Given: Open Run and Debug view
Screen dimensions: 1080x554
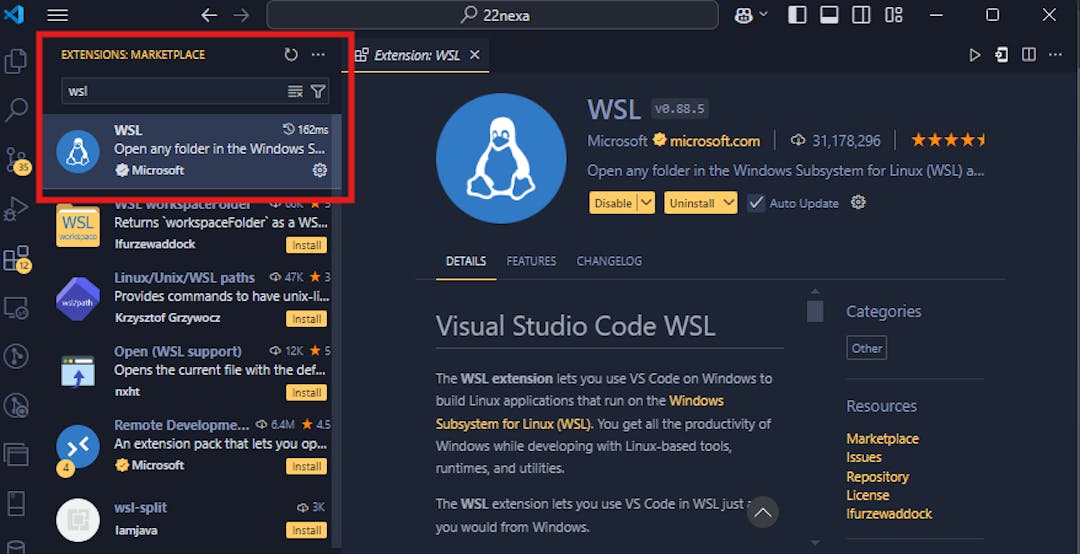Looking at the screenshot, I should pyautogui.click(x=16, y=208).
